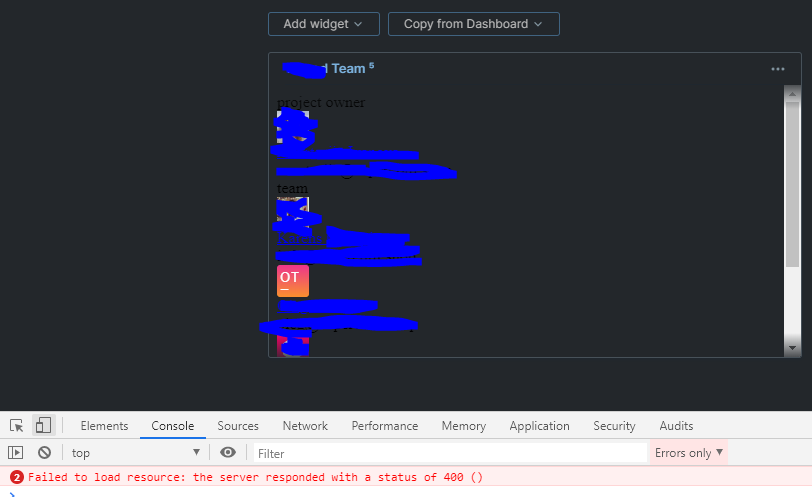The width and height of the screenshot is (812, 497).
Task: Switch to the Security tab
Action: click(x=614, y=426)
